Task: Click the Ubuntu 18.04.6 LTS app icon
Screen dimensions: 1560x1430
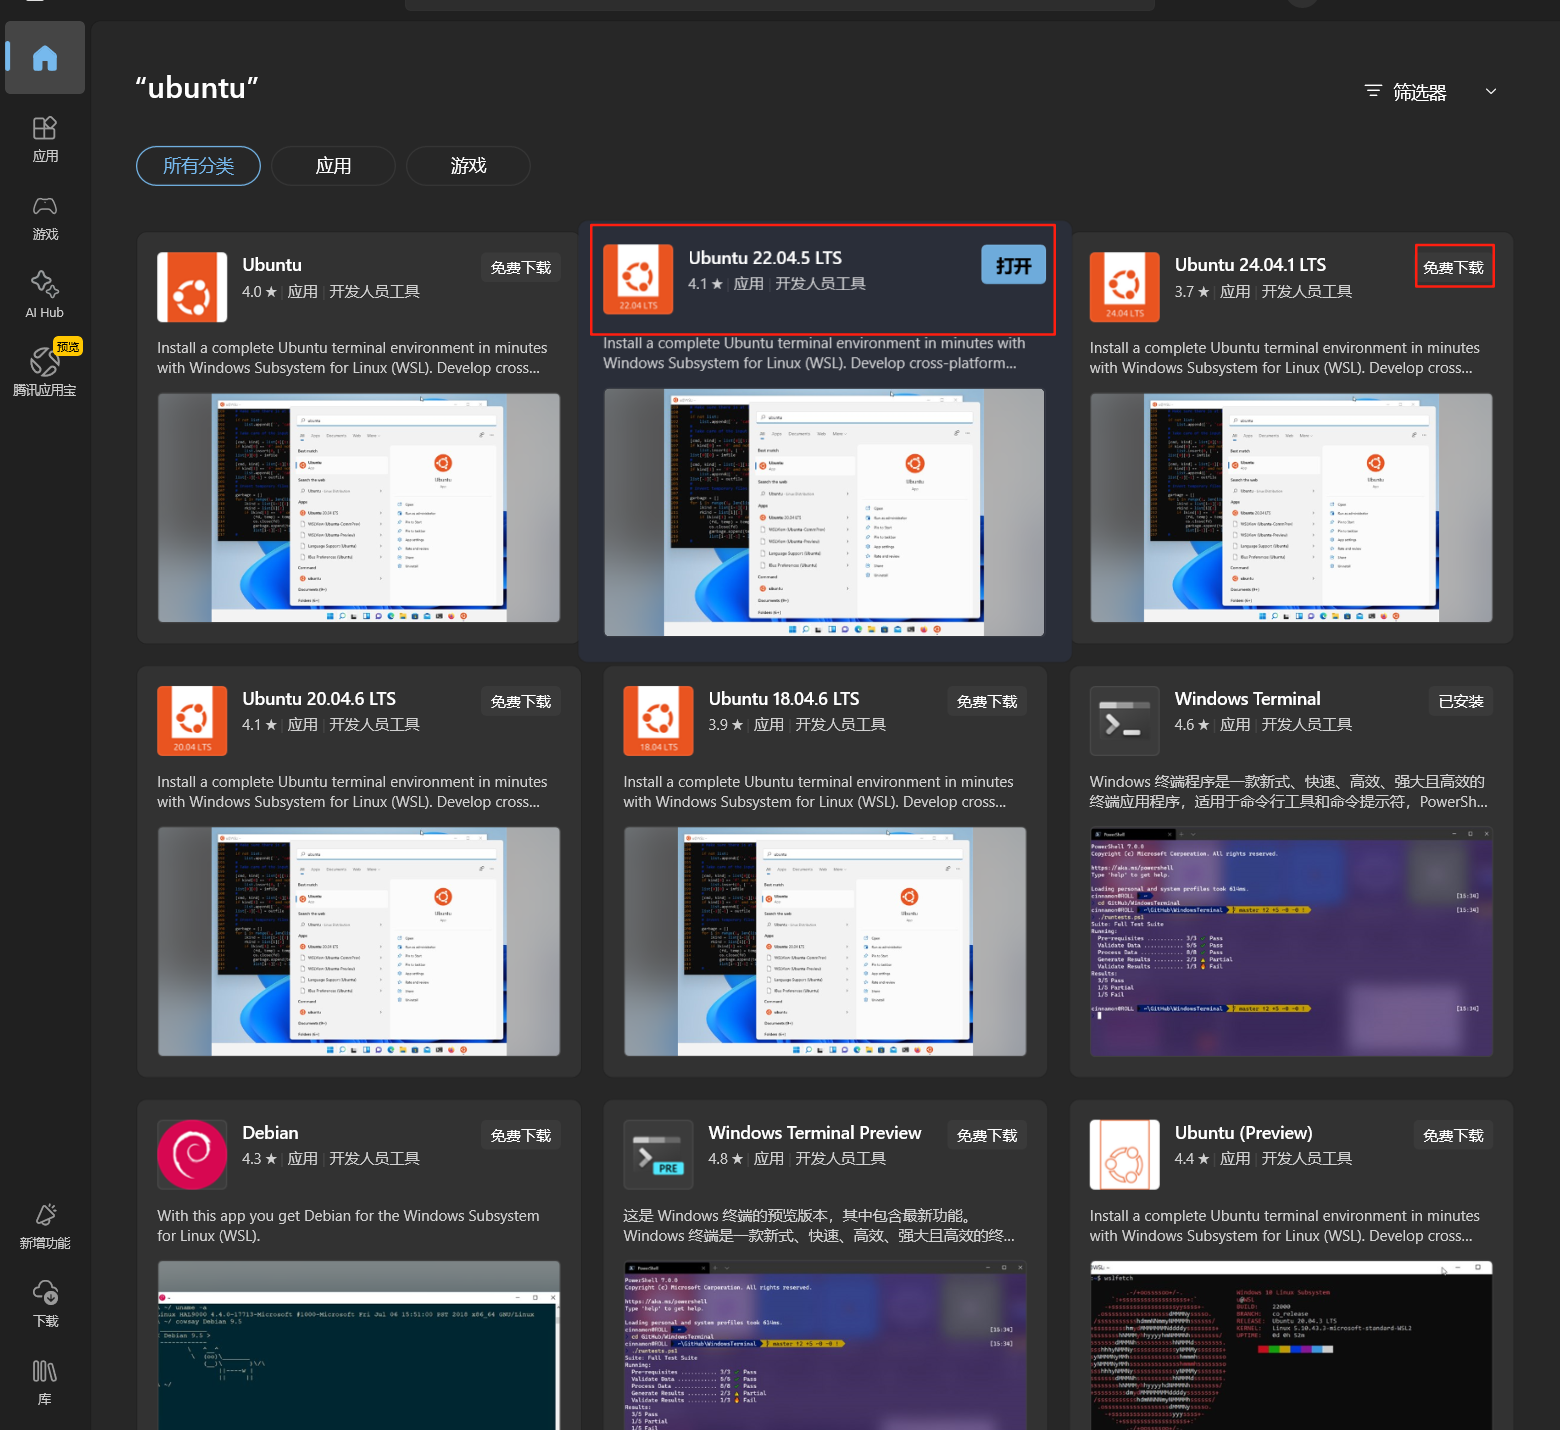Action: 658,721
